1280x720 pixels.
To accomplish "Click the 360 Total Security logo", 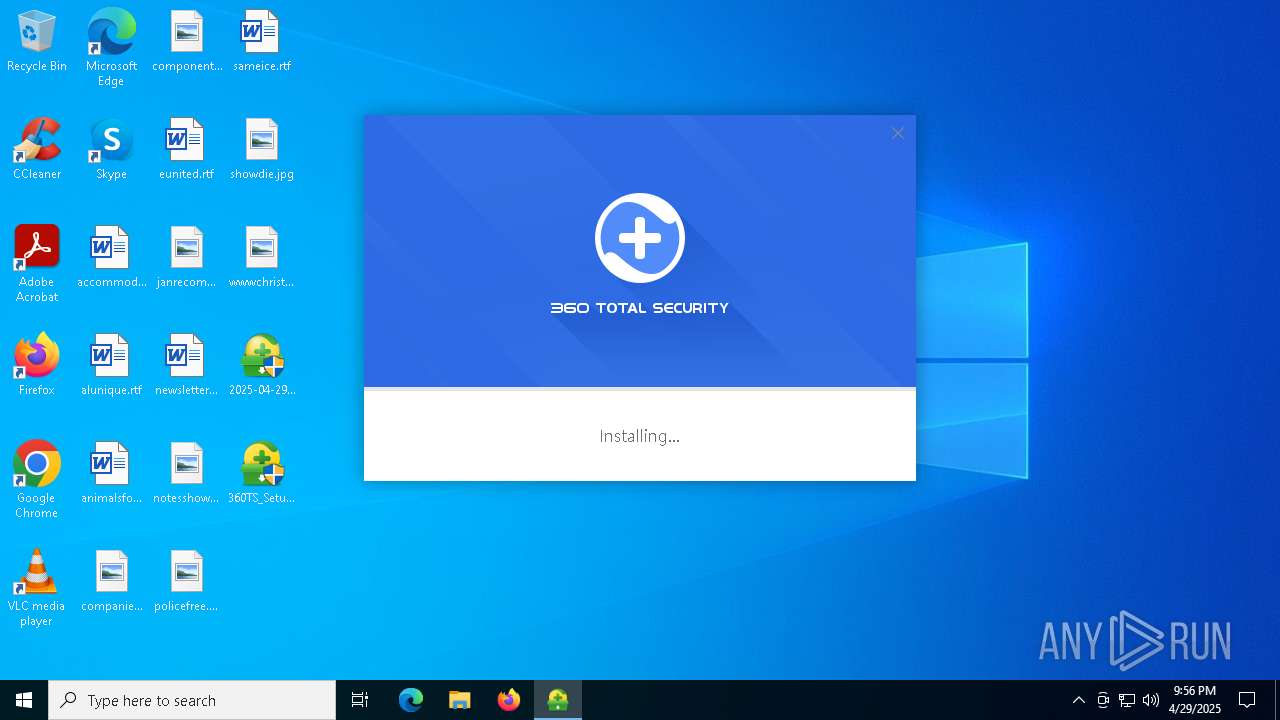I will click(640, 239).
